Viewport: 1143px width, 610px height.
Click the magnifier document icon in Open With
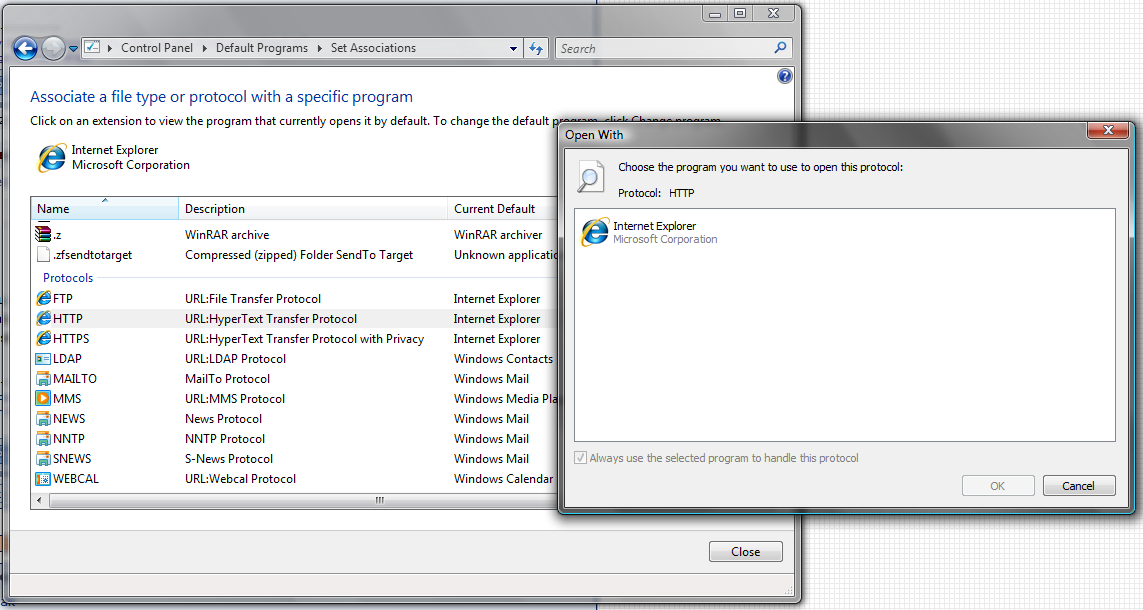click(x=590, y=176)
